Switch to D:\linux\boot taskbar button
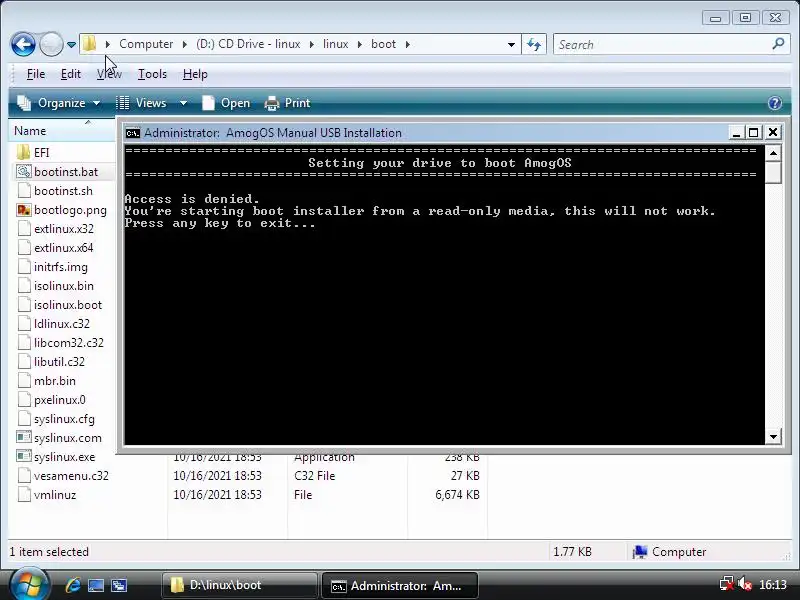 240,585
